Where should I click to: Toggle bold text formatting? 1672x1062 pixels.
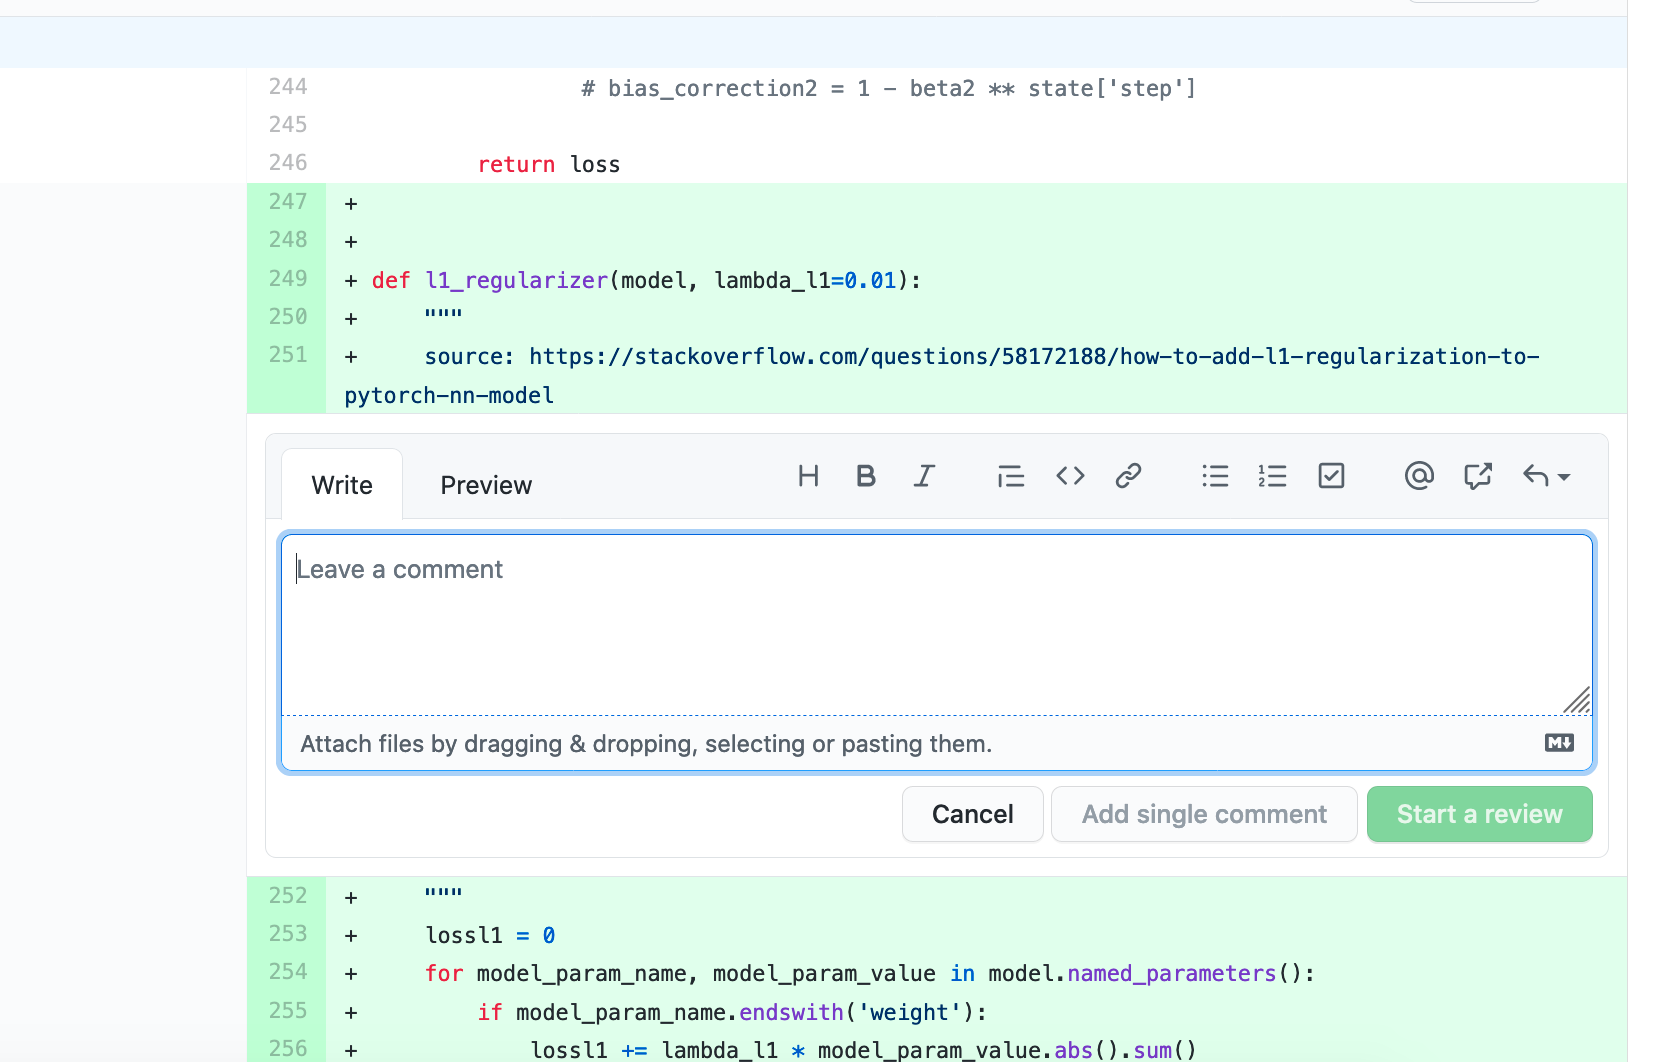(866, 476)
